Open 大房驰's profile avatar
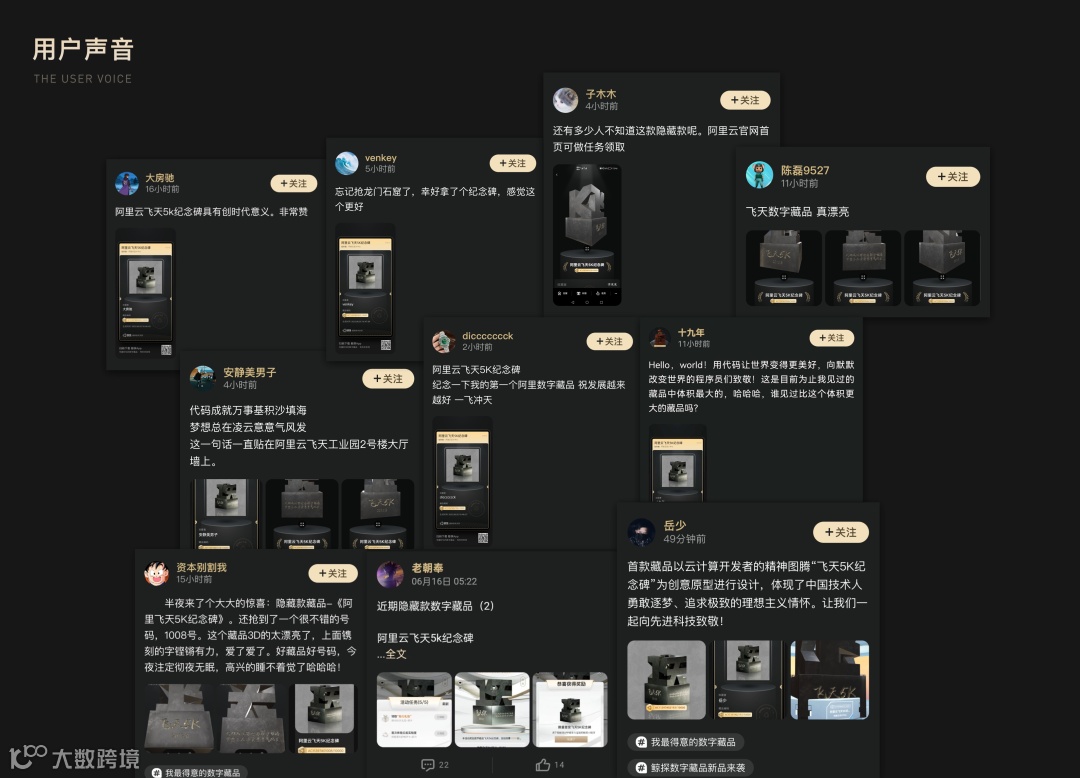Viewport: 1080px width, 778px height. [x=127, y=183]
